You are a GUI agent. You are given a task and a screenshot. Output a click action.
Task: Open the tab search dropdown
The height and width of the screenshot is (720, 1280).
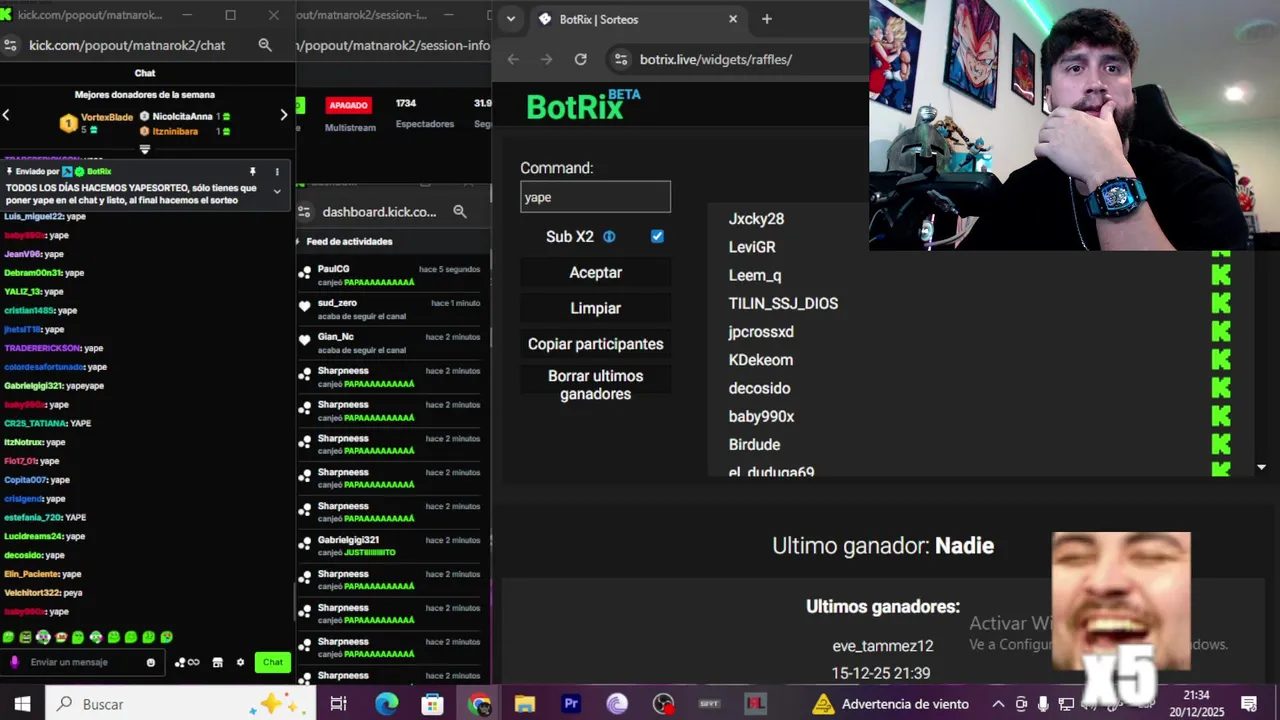pos(511,19)
